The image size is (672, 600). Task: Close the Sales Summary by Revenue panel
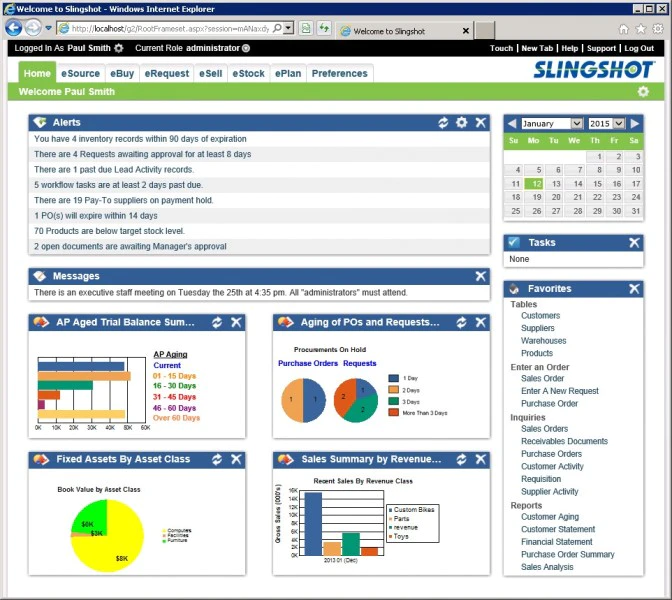point(480,459)
